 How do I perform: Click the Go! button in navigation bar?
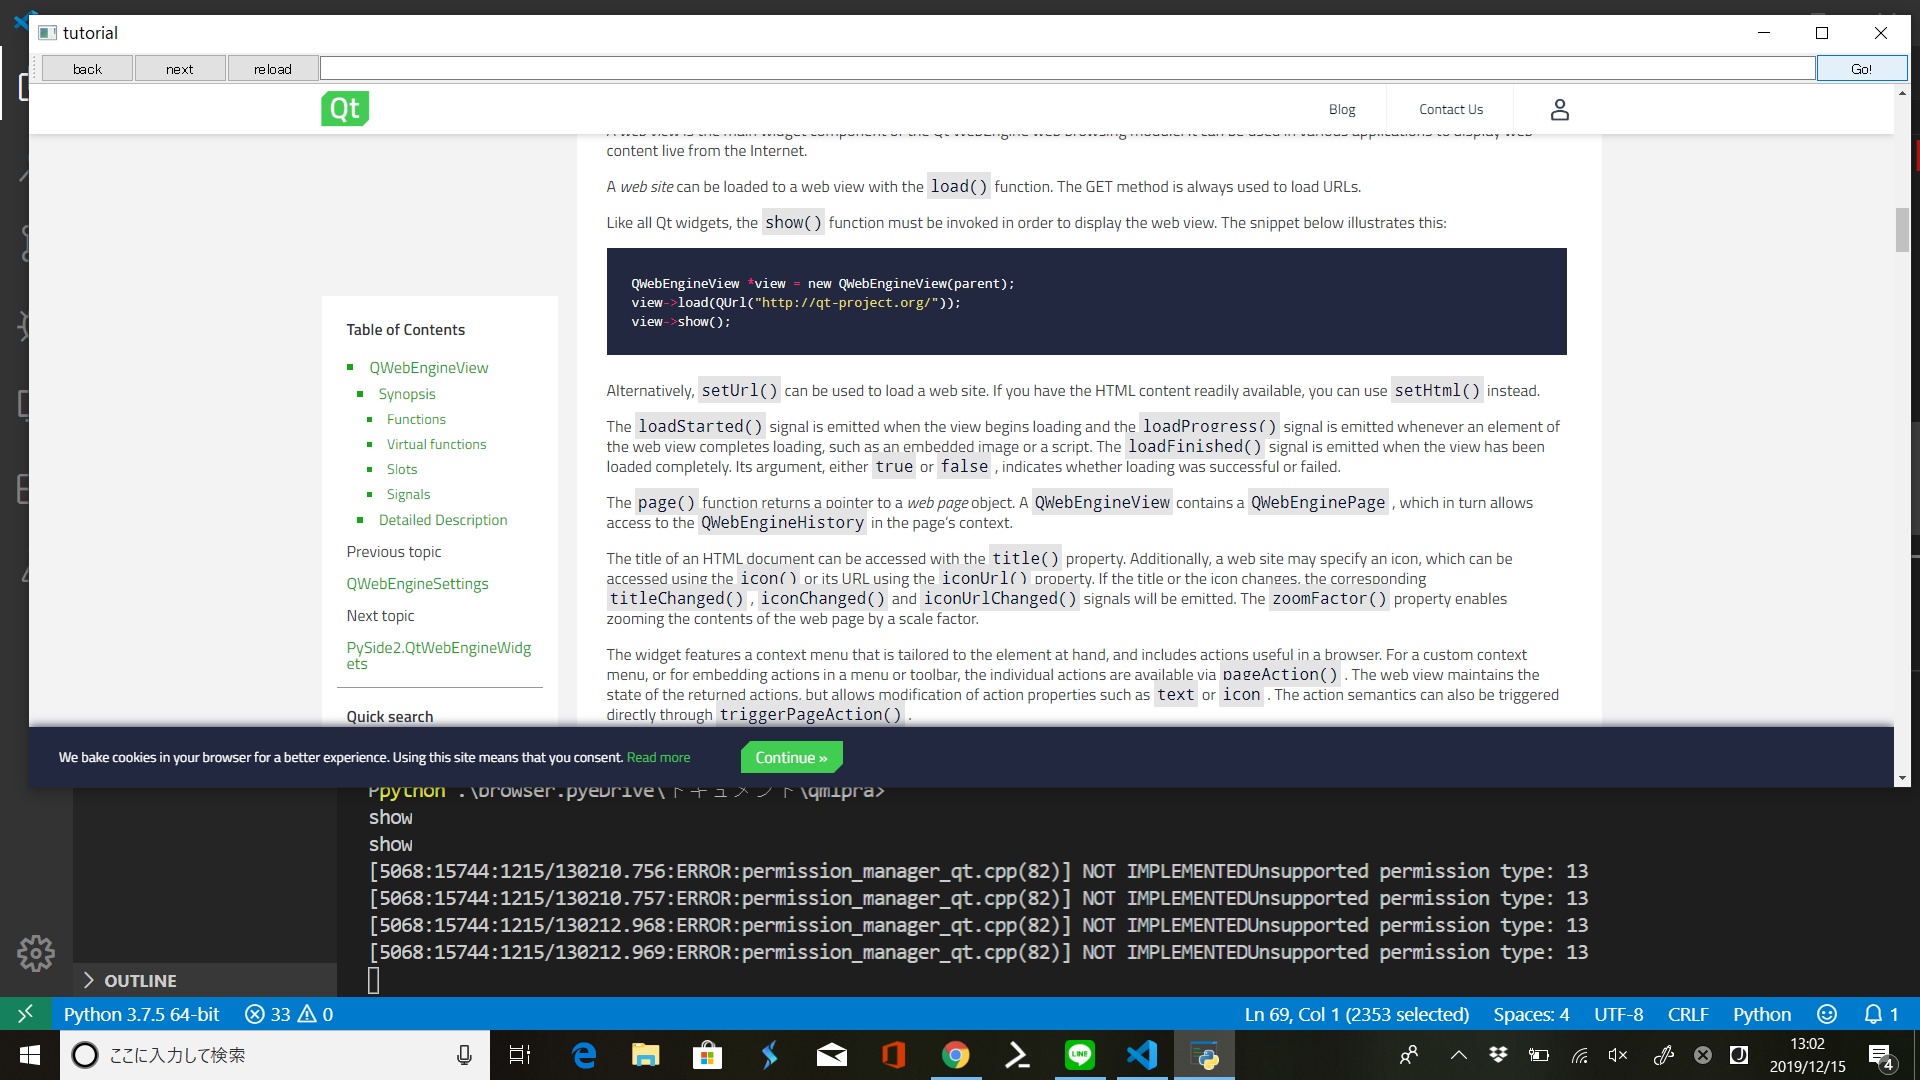pyautogui.click(x=1862, y=67)
